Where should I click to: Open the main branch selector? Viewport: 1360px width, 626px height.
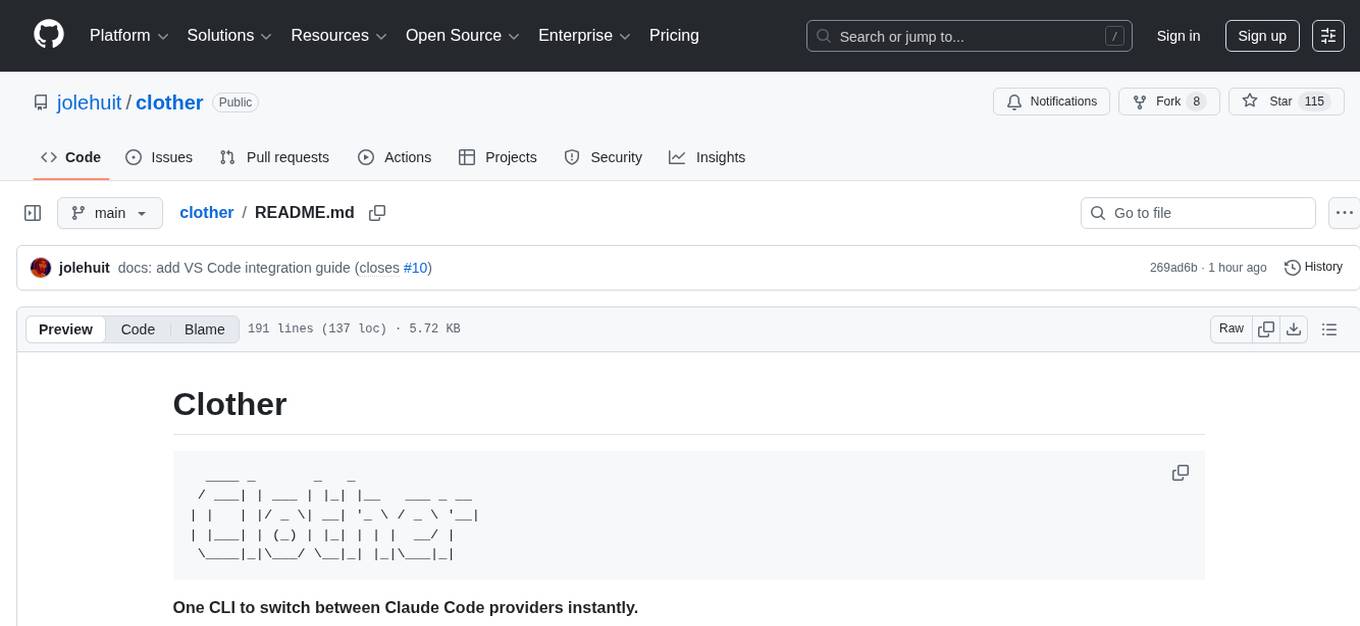(x=109, y=212)
